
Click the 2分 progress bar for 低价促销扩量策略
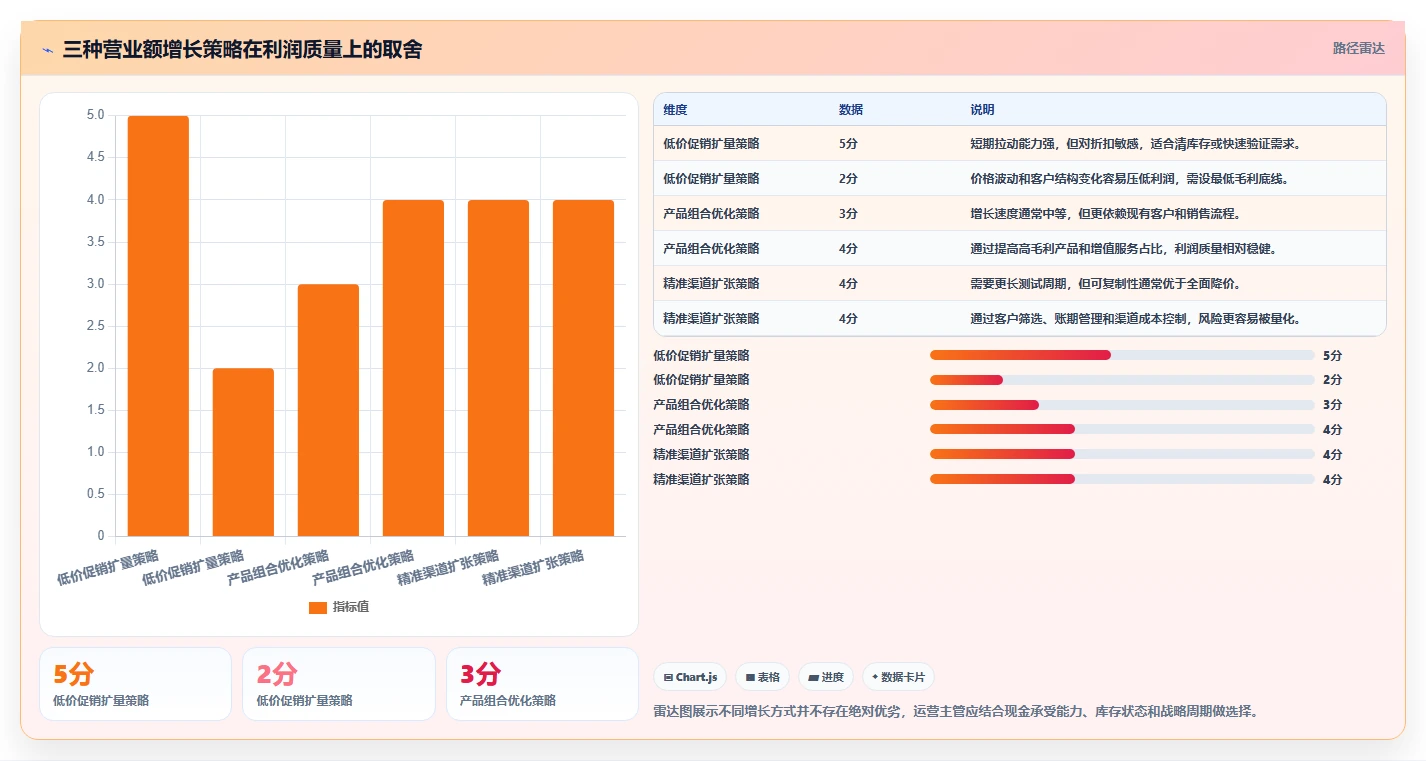(x=1122, y=380)
